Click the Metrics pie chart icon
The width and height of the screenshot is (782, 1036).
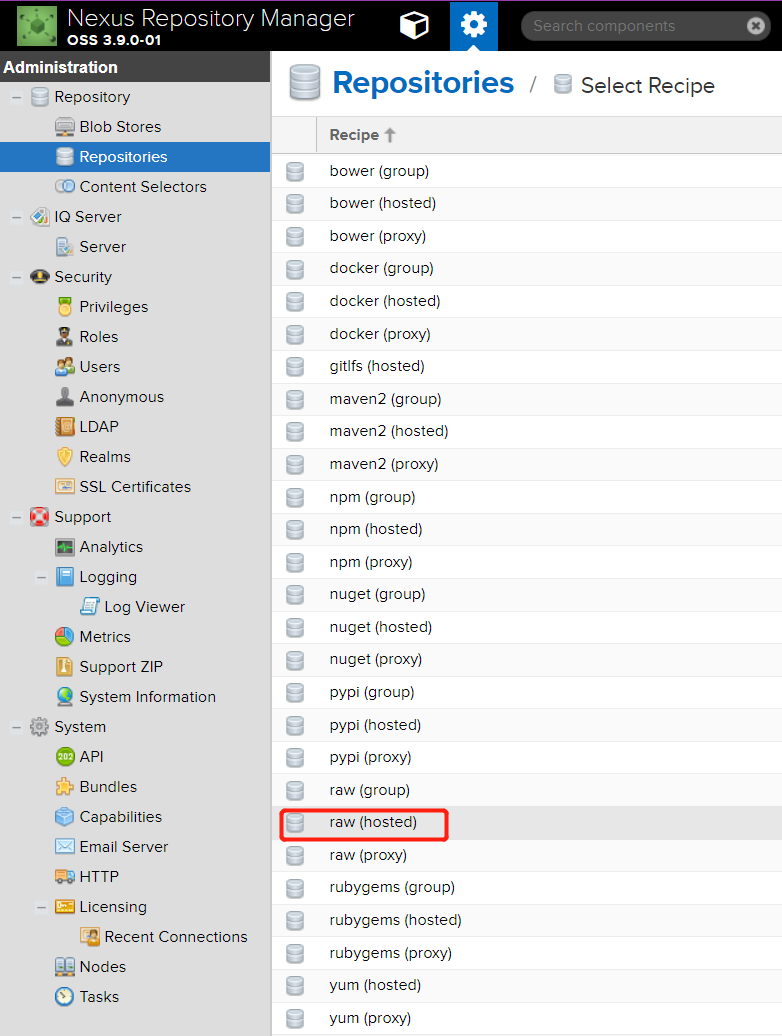[65, 637]
